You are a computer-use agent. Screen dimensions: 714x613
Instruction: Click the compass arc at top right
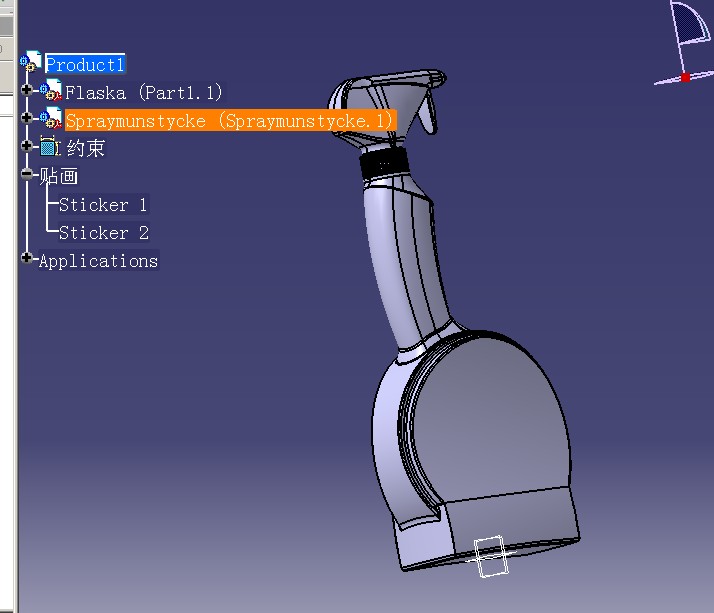[x=690, y=23]
